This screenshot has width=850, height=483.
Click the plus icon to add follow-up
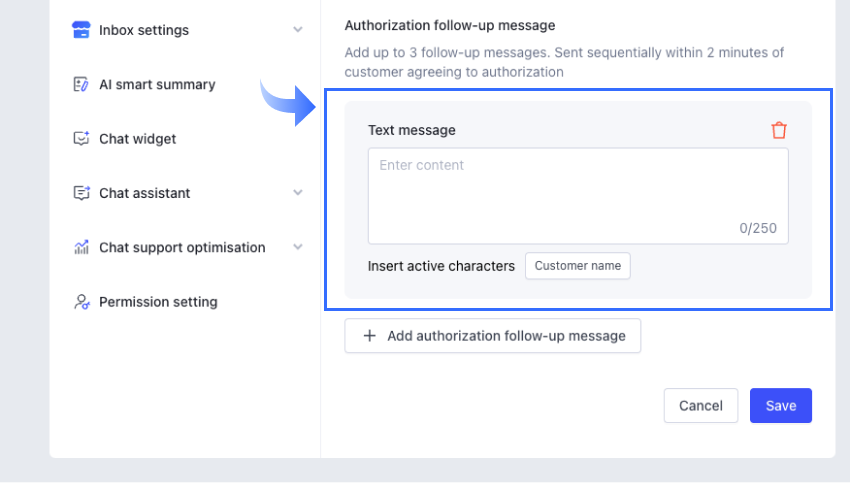click(x=369, y=336)
